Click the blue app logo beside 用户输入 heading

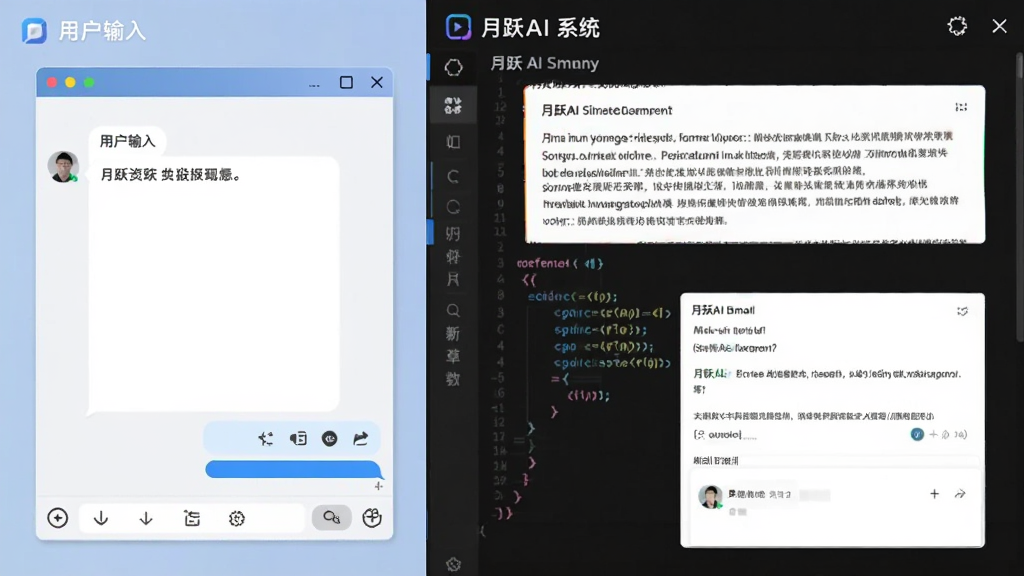coord(35,31)
